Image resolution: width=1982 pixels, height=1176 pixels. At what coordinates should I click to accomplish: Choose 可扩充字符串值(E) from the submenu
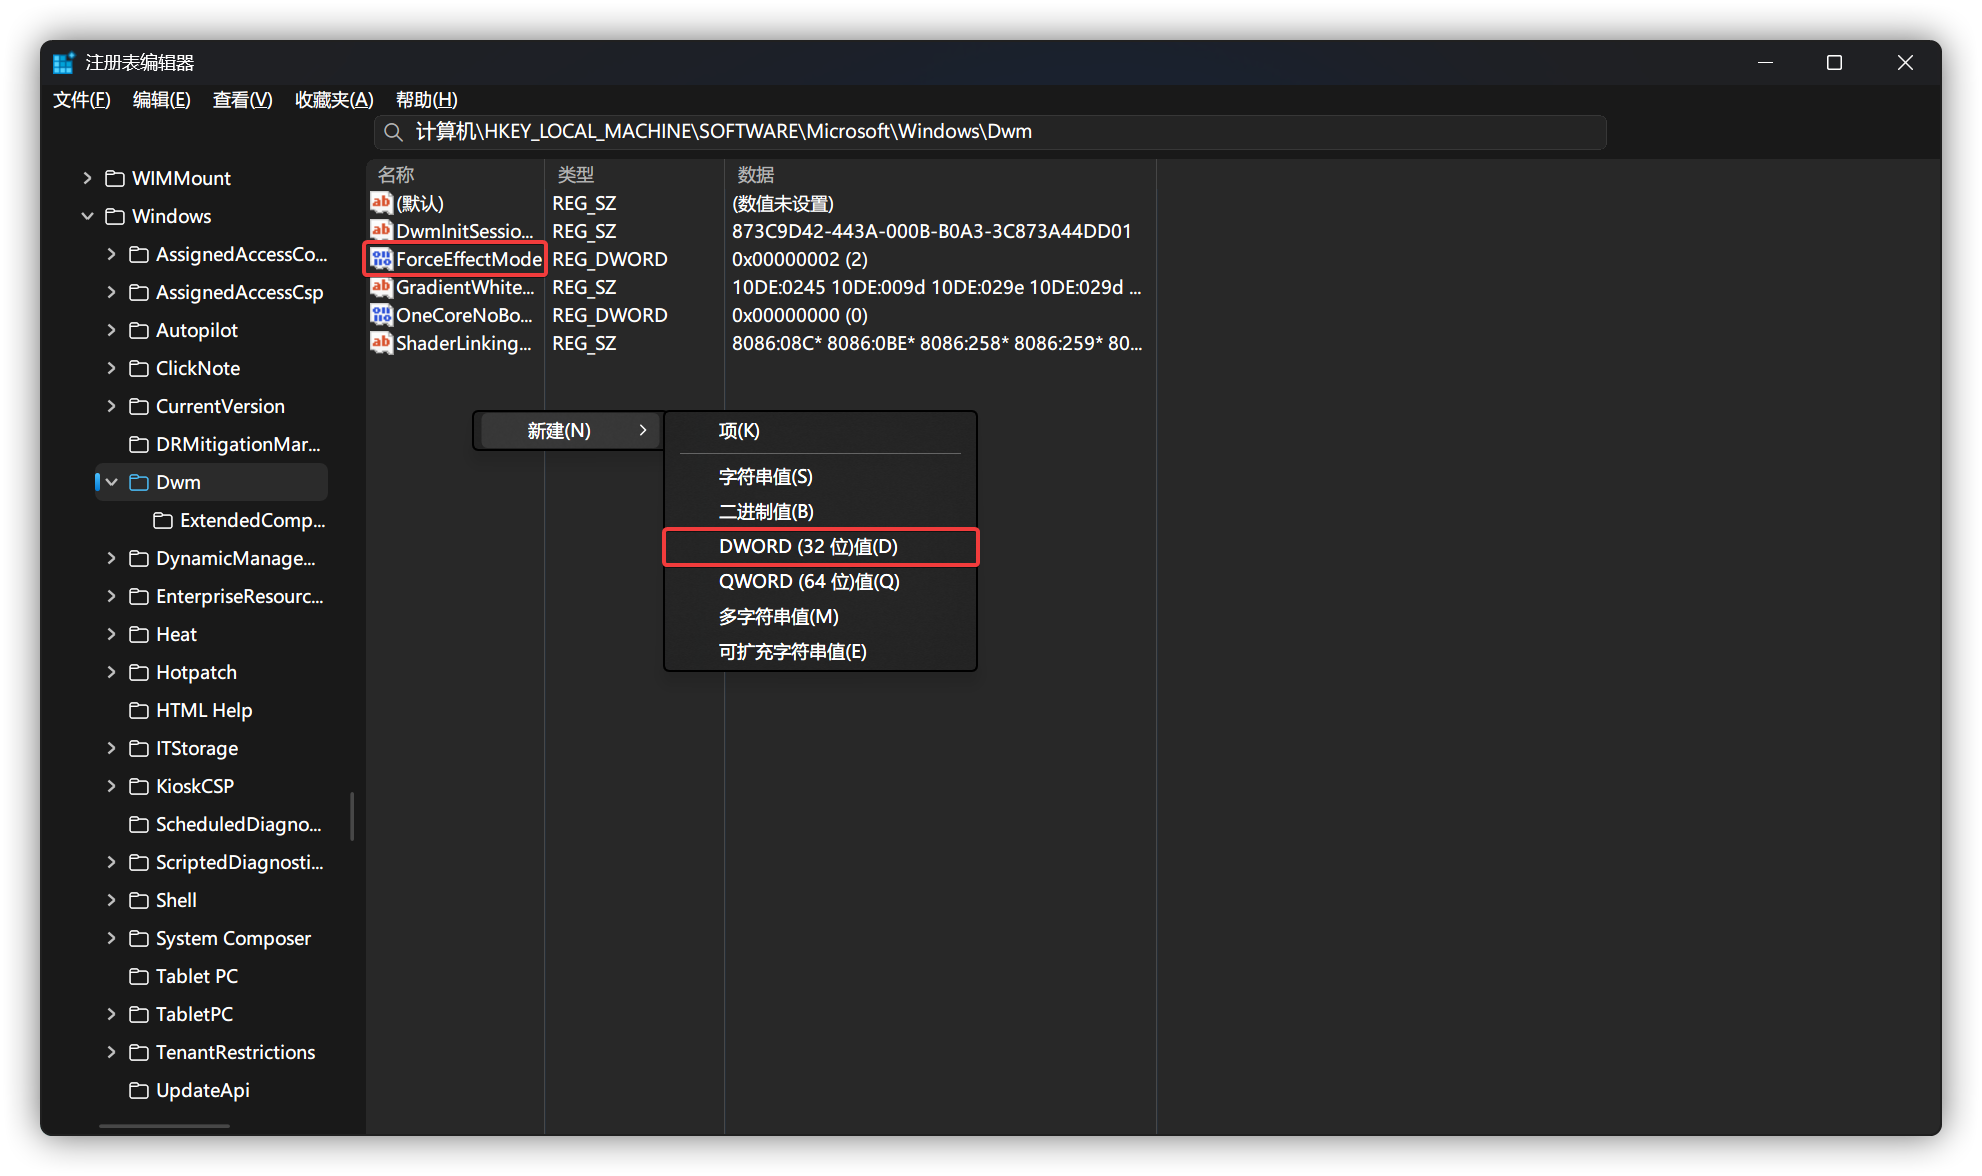(x=820, y=652)
